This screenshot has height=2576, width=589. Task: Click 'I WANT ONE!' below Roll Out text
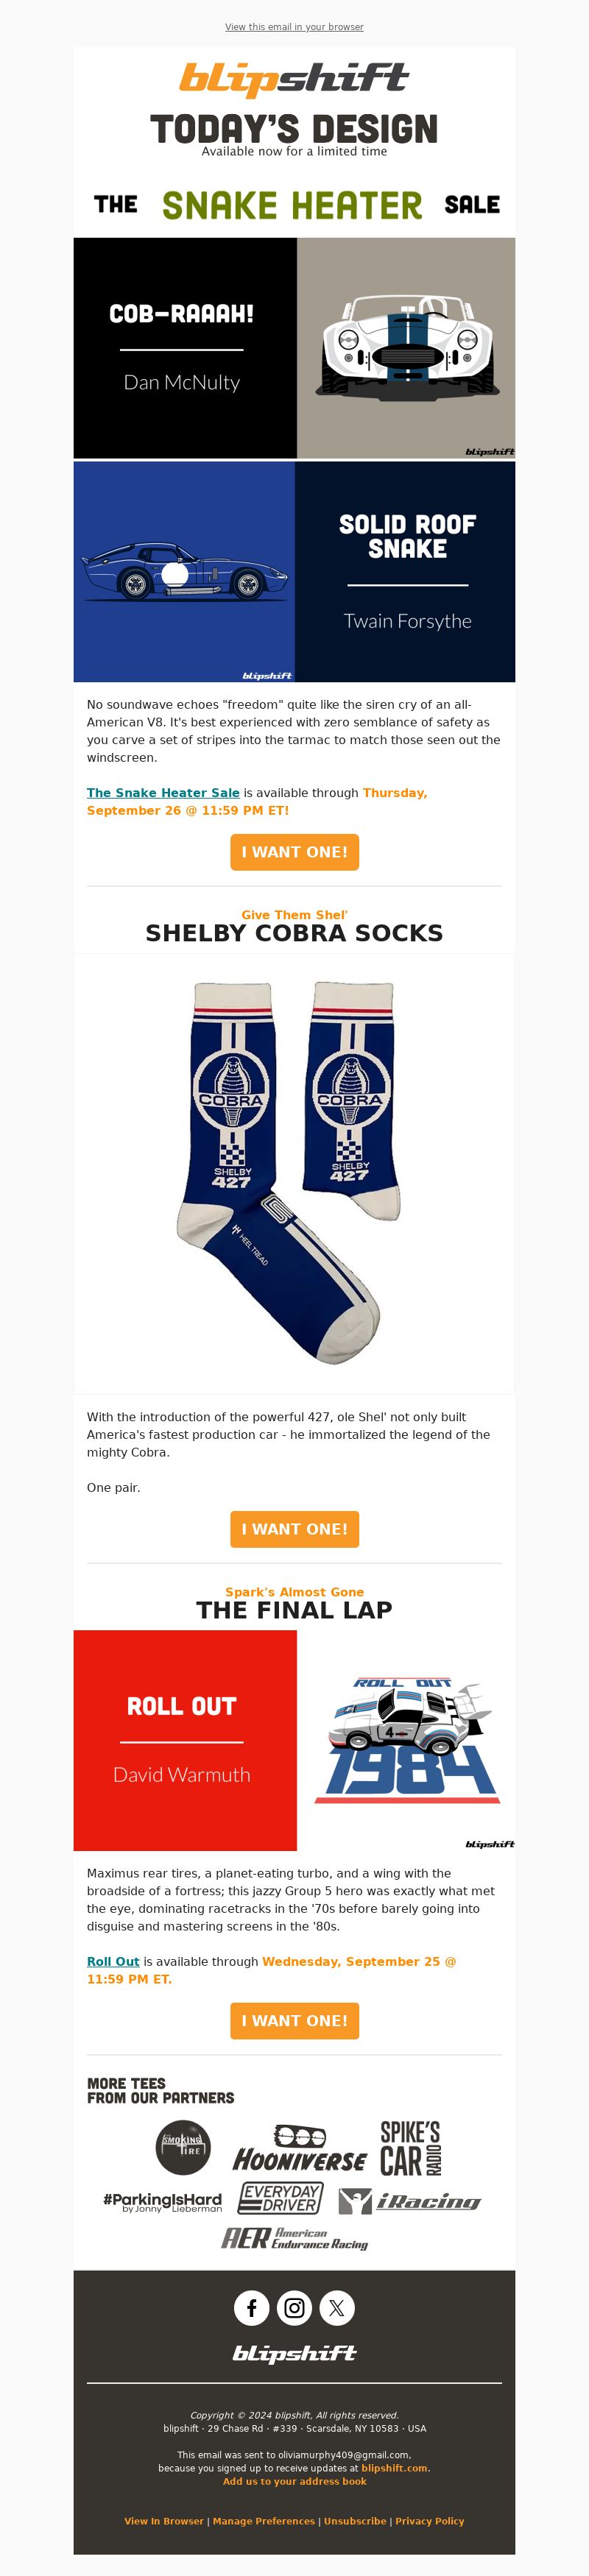click(x=294, y=2020)
